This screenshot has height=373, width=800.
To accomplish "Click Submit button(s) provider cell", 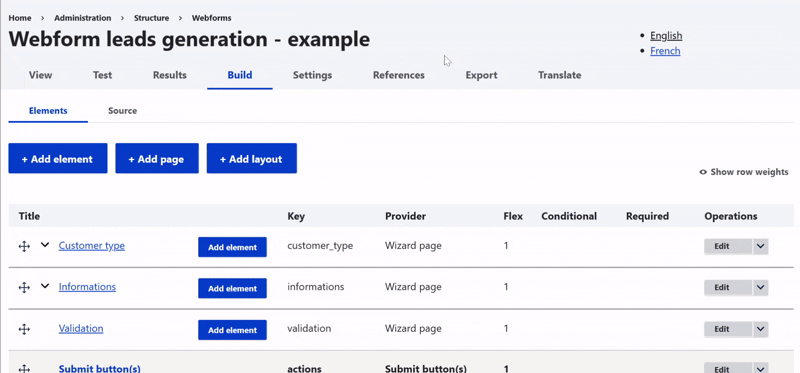I will point(426,368).
